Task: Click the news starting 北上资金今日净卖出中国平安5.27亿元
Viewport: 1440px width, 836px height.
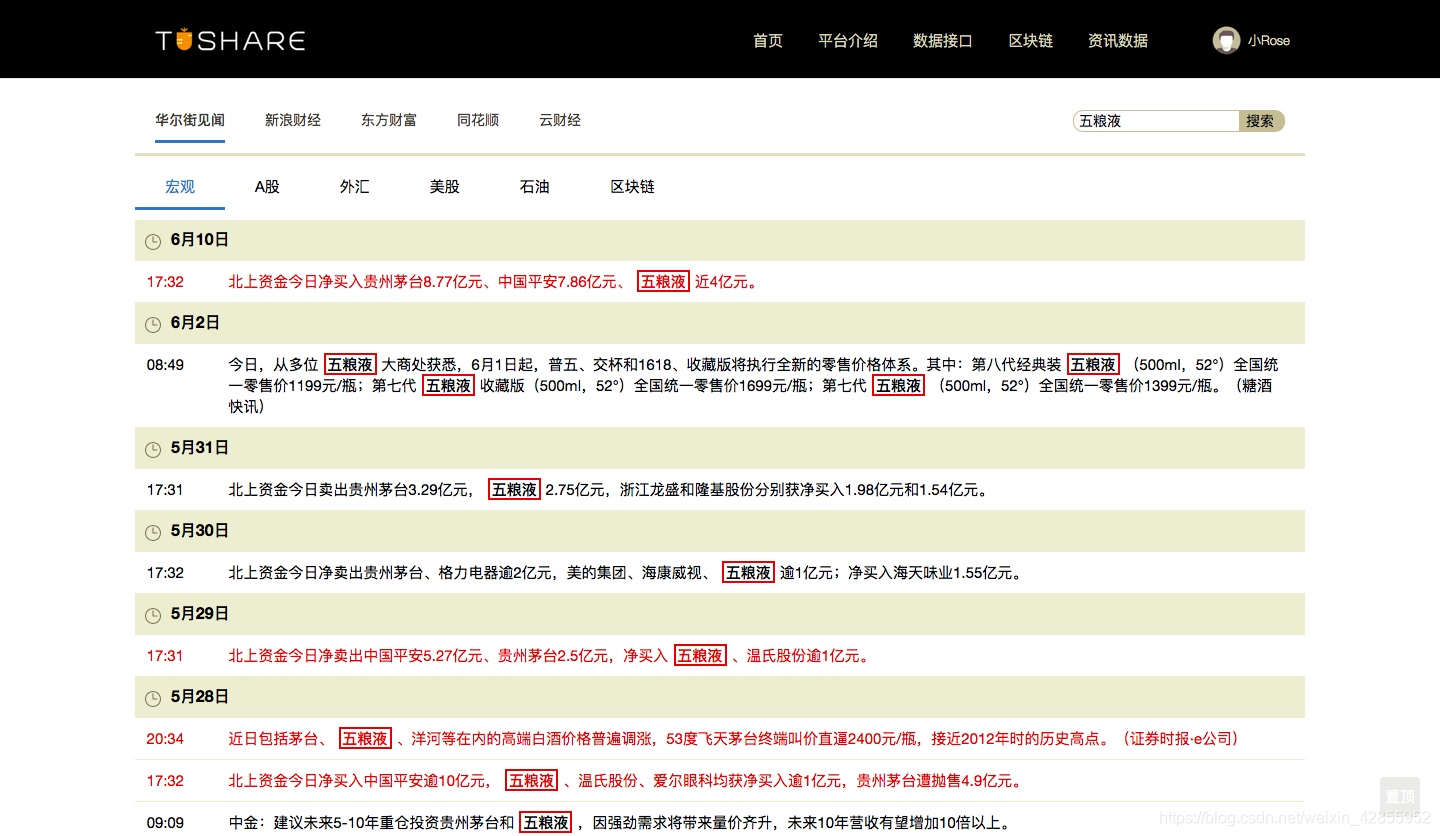Action: click(550, 656)
